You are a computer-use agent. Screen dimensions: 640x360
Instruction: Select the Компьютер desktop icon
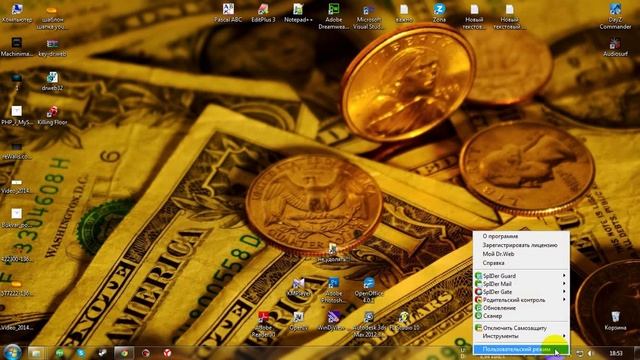click(x=17, y=13)
